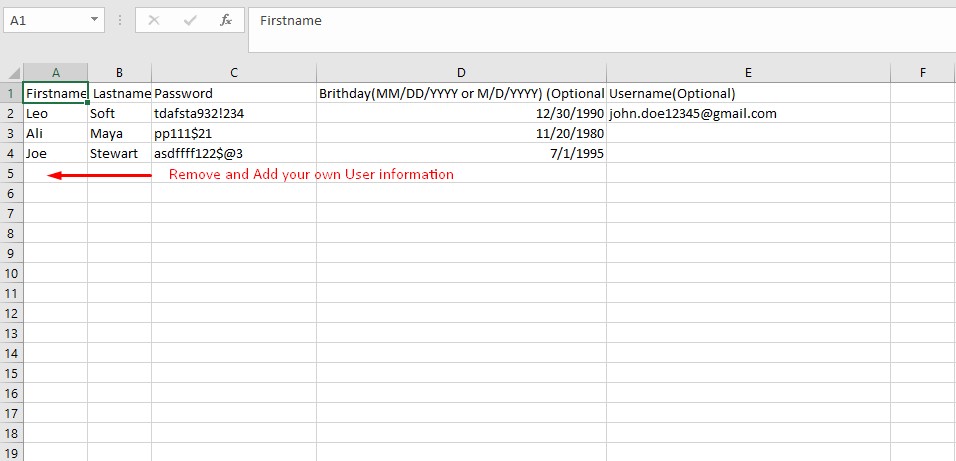Select row 10 header
Image resolution: width=956 pixels, height=461 pixels.
(12, 273)
